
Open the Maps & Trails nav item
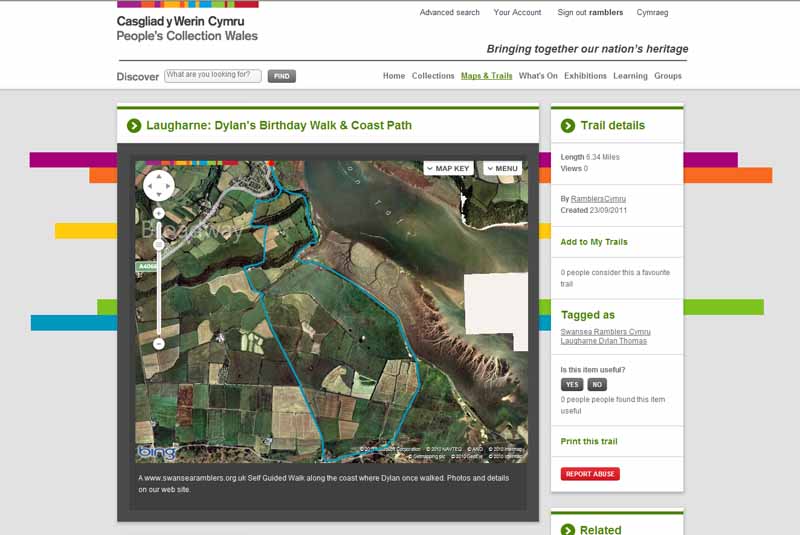[486, 76]
